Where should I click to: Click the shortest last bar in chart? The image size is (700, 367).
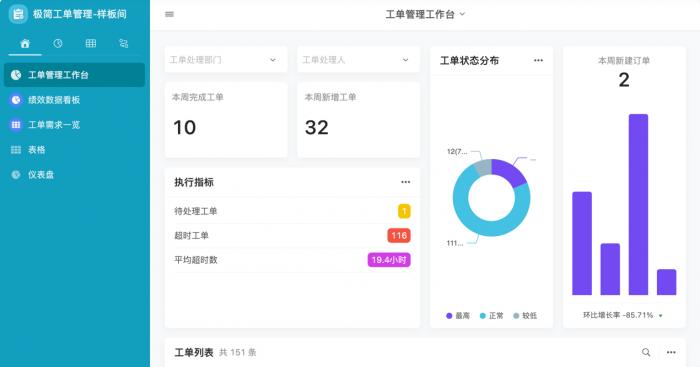coord(667,282)
